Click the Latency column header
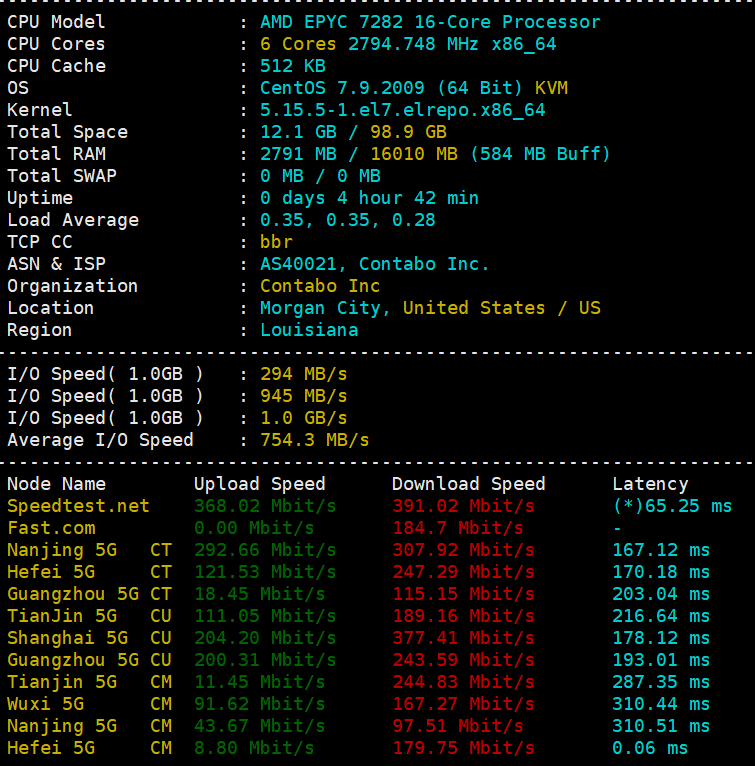The width and height of the screenshot is (755, 766). pyautogui.click(x=650, y=484)
